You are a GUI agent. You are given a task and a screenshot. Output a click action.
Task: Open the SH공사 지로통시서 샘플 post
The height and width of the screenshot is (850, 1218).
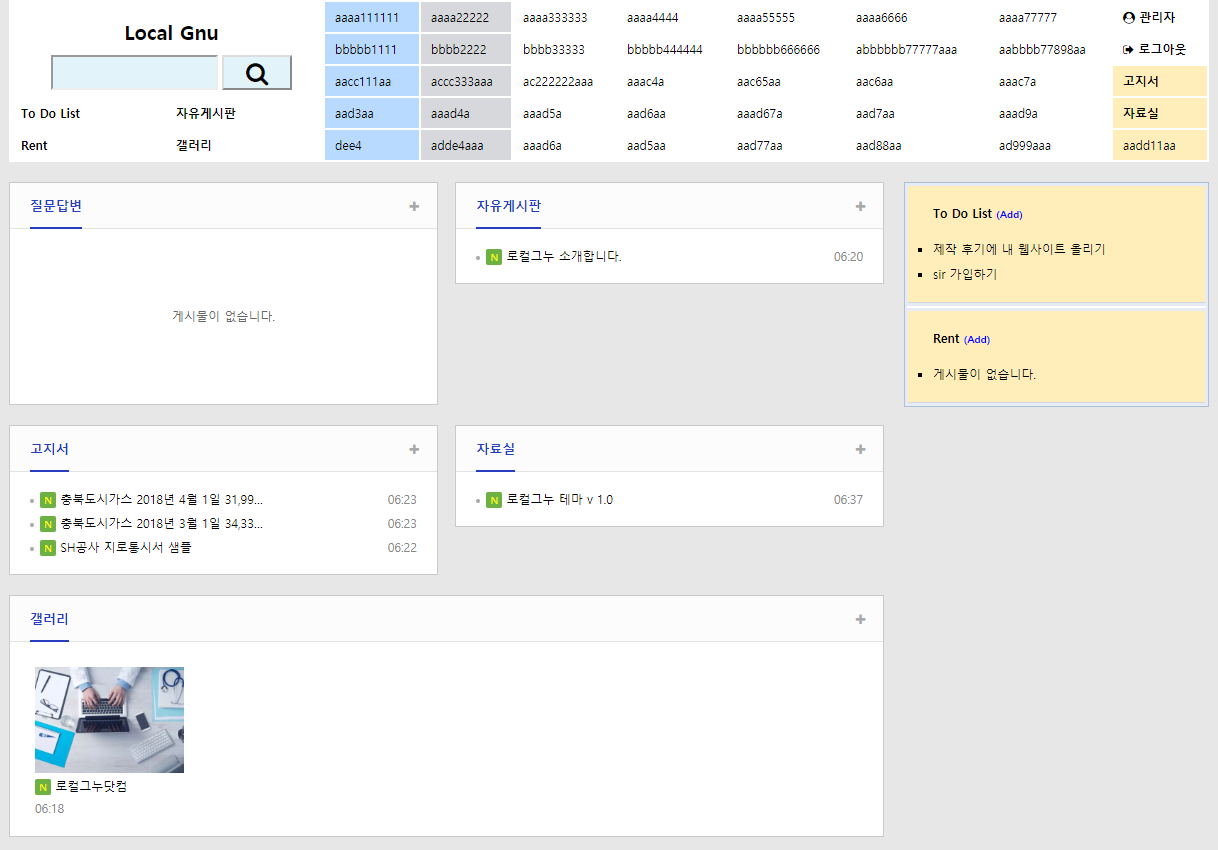pos(125,548)
